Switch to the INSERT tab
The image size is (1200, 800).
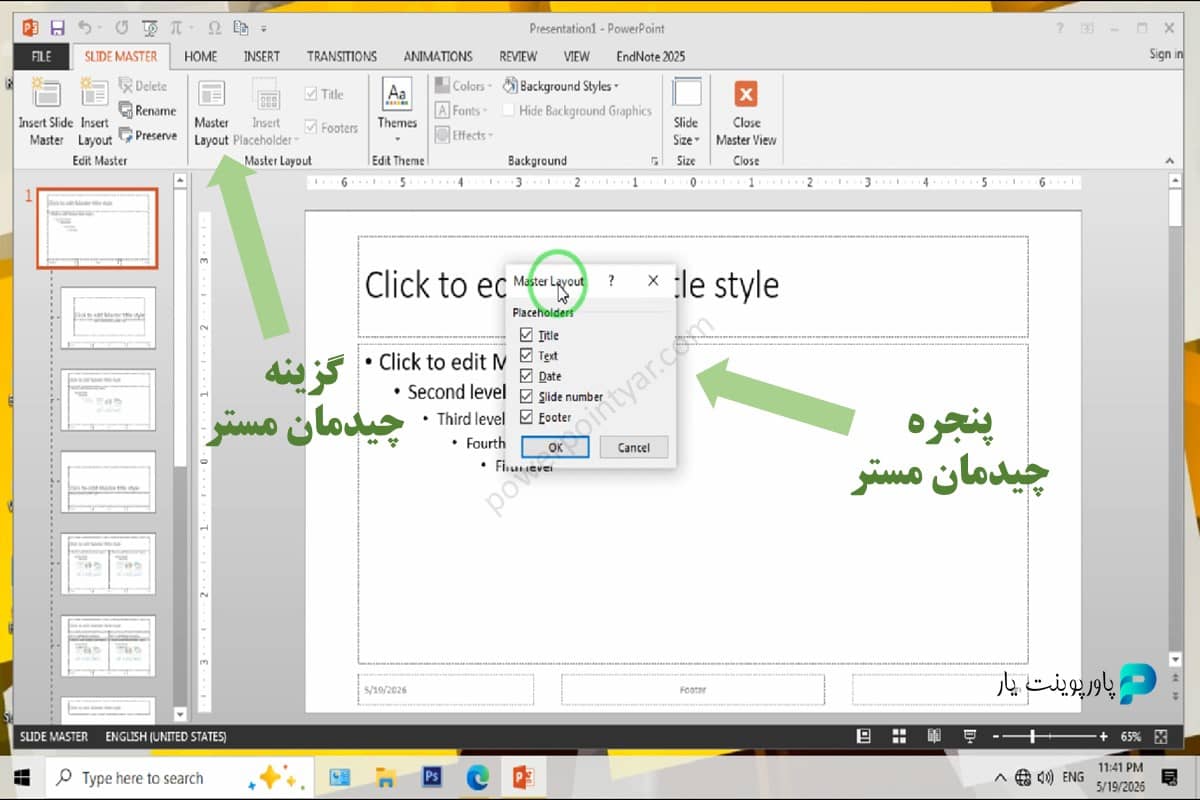coord(262,56)
